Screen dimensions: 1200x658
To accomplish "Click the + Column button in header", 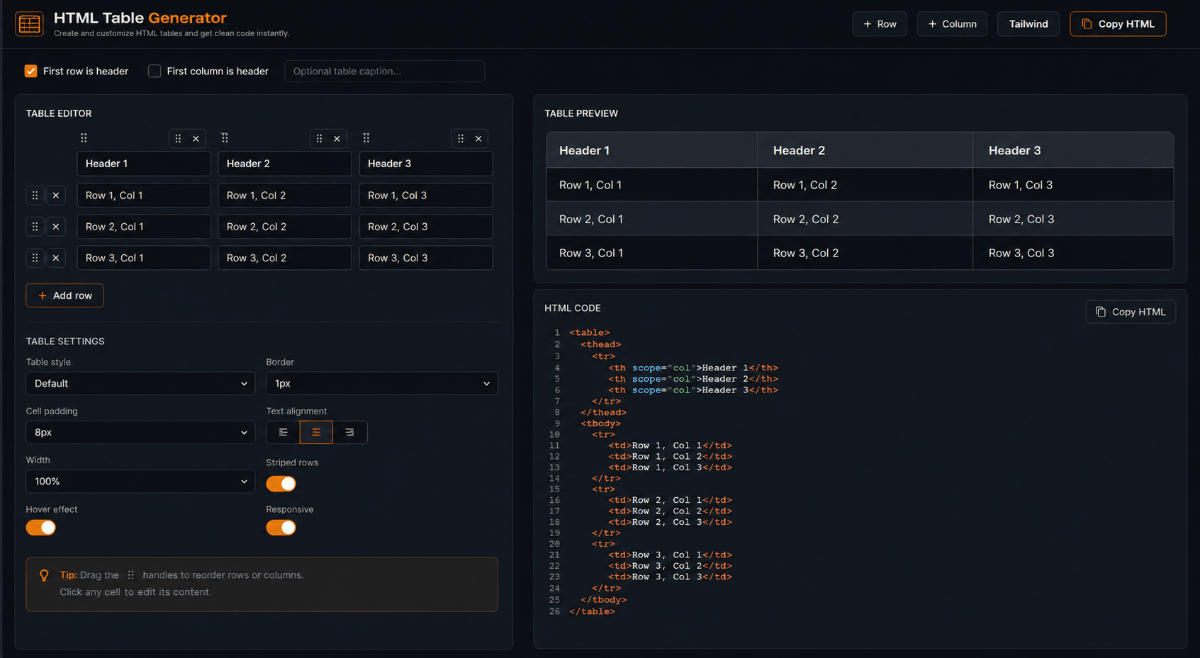I will (952, 24).
